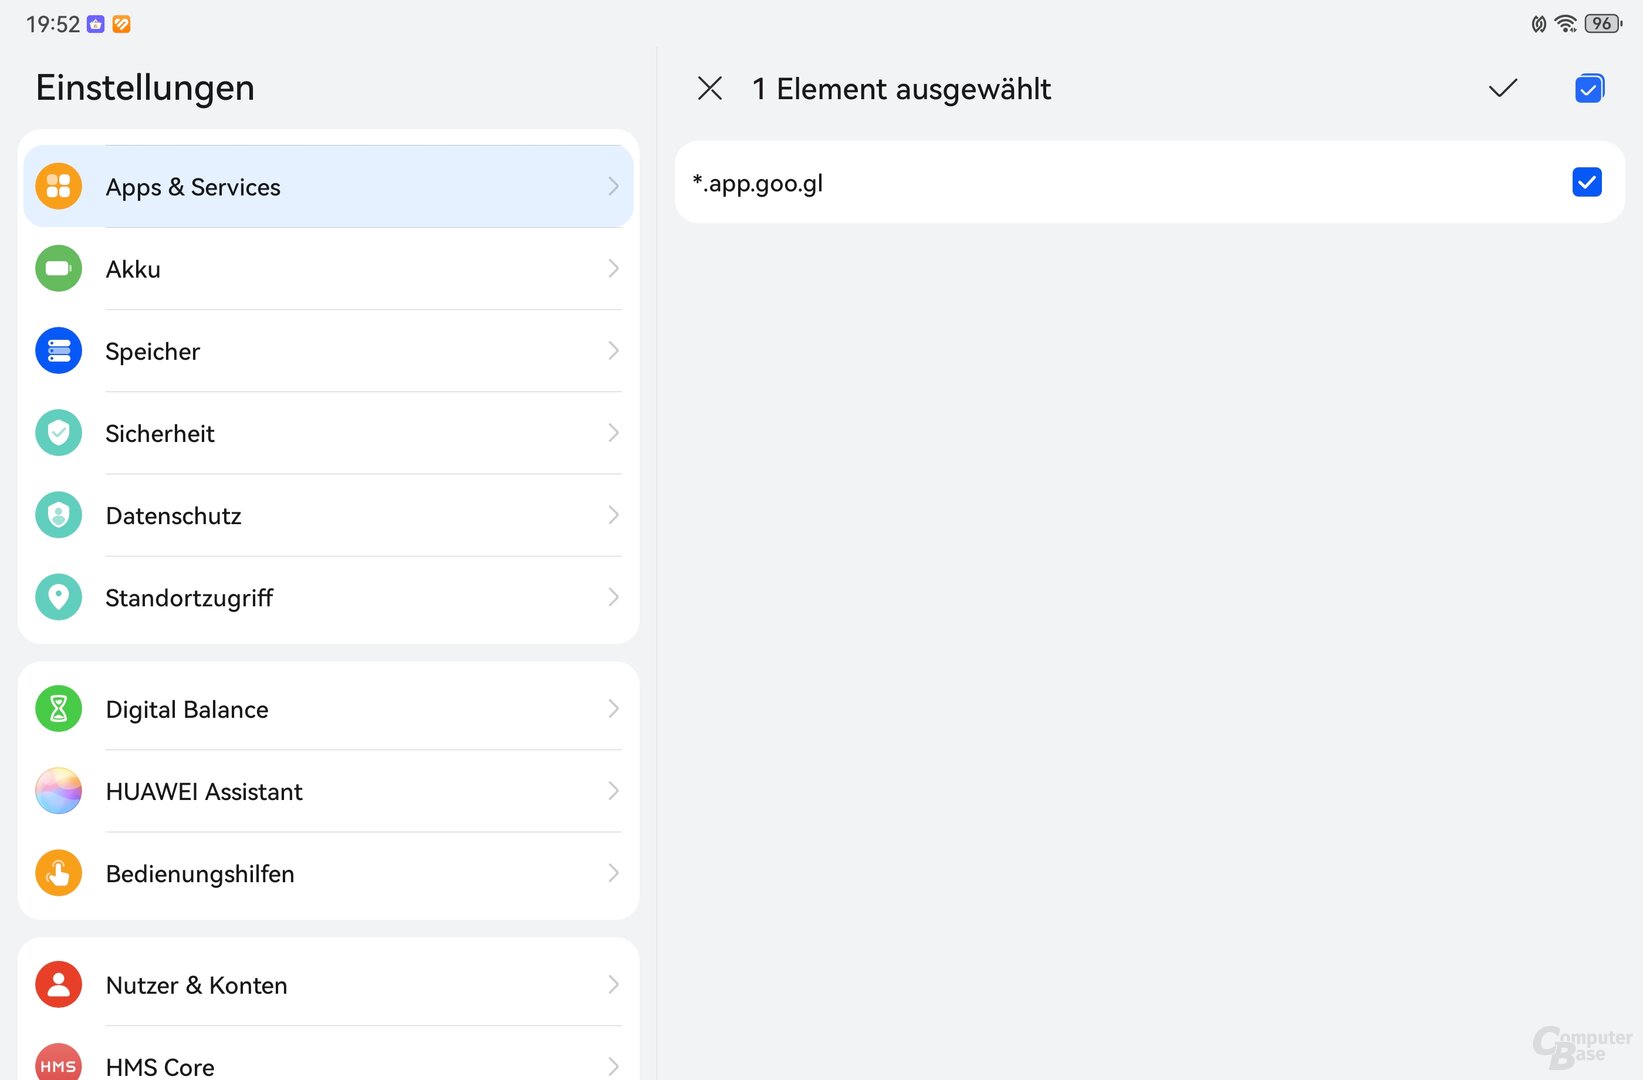Expand Apps & Services via its chevron
This screenshot has height=1080, width=1643.
click(613, 186)
